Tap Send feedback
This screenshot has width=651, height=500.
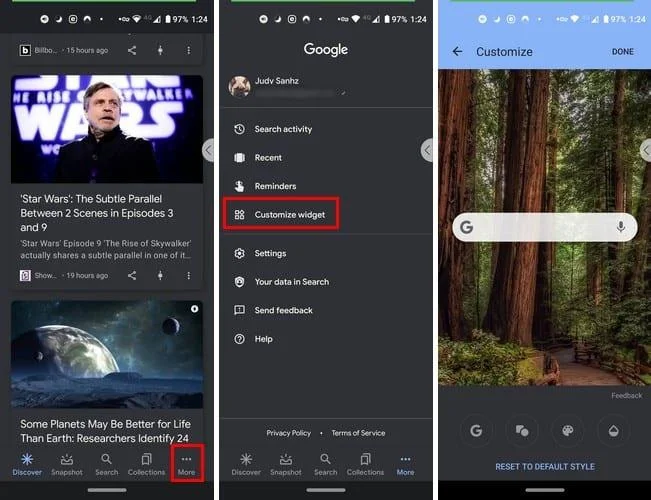click(284, 310)
